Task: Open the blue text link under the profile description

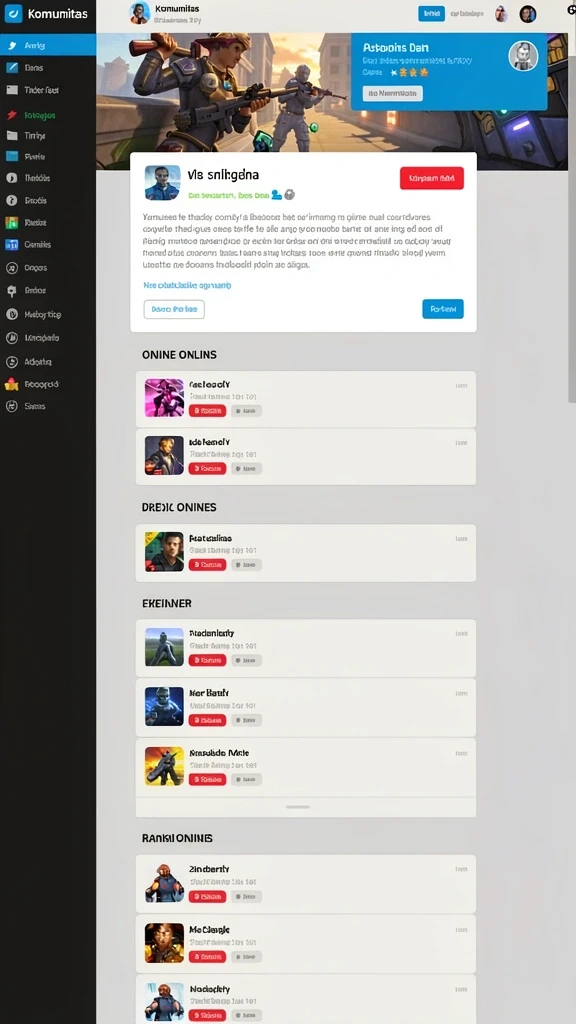Action: pos(187,285)
